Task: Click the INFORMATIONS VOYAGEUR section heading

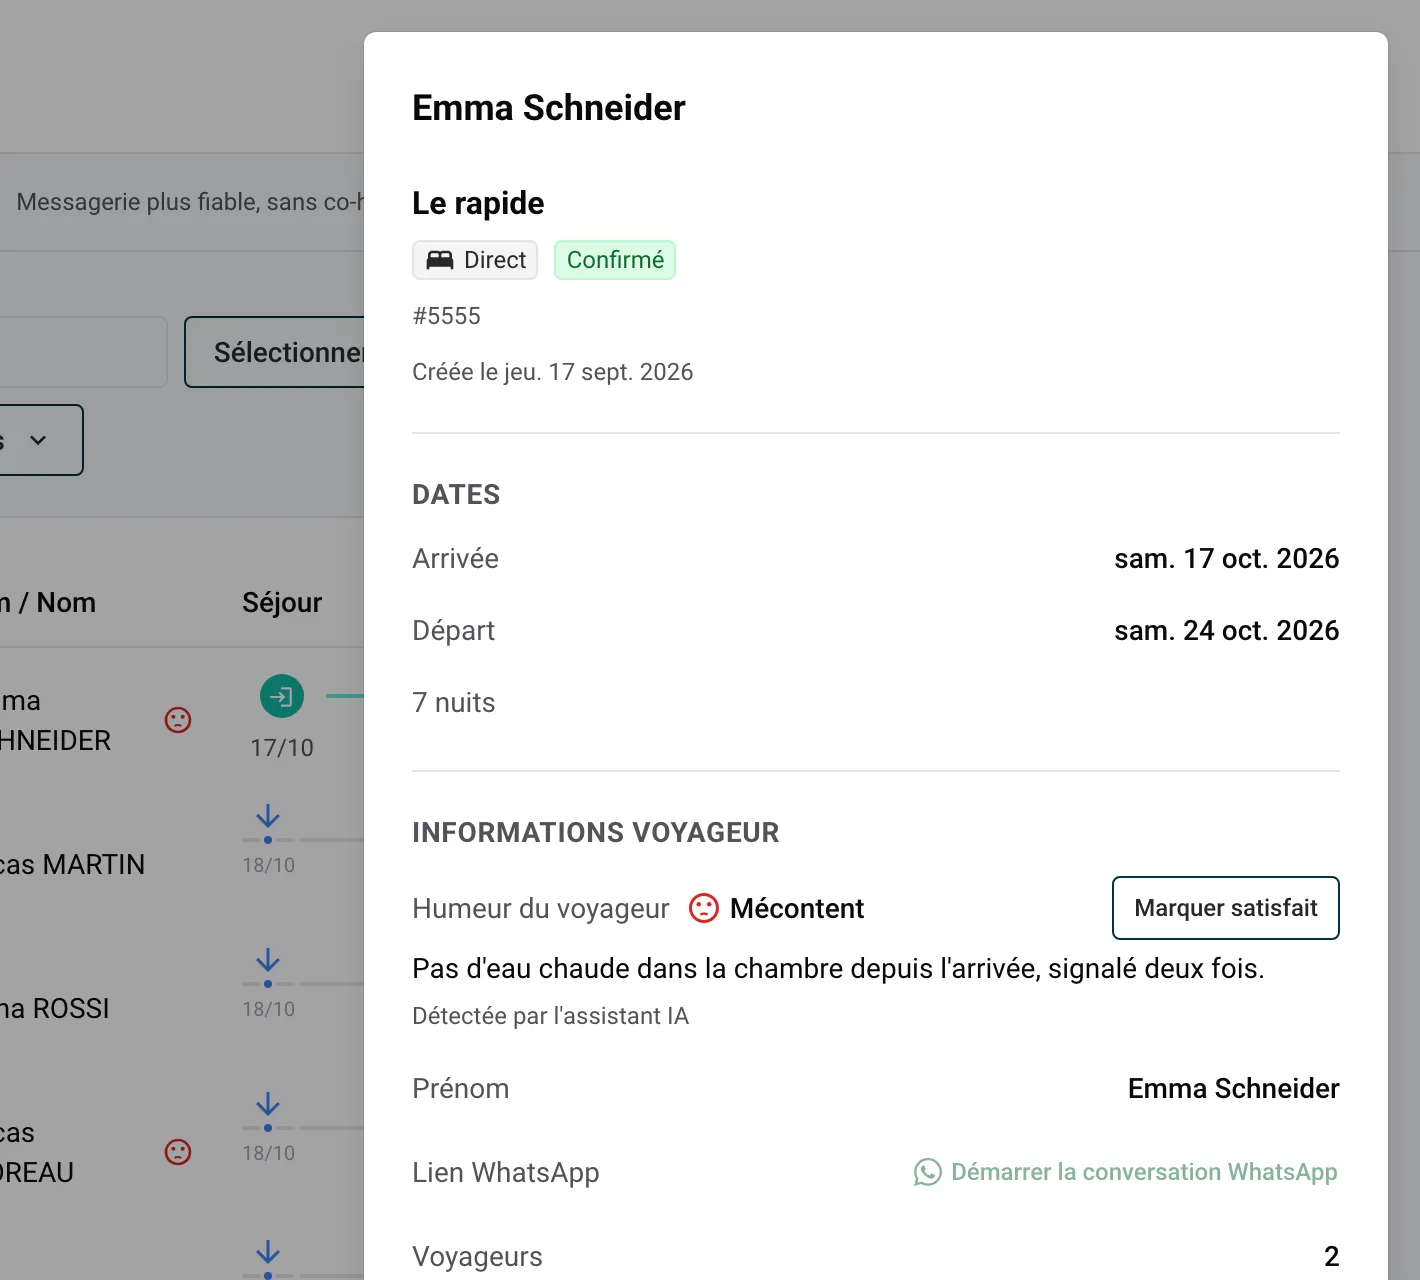Action: [596, 832]
